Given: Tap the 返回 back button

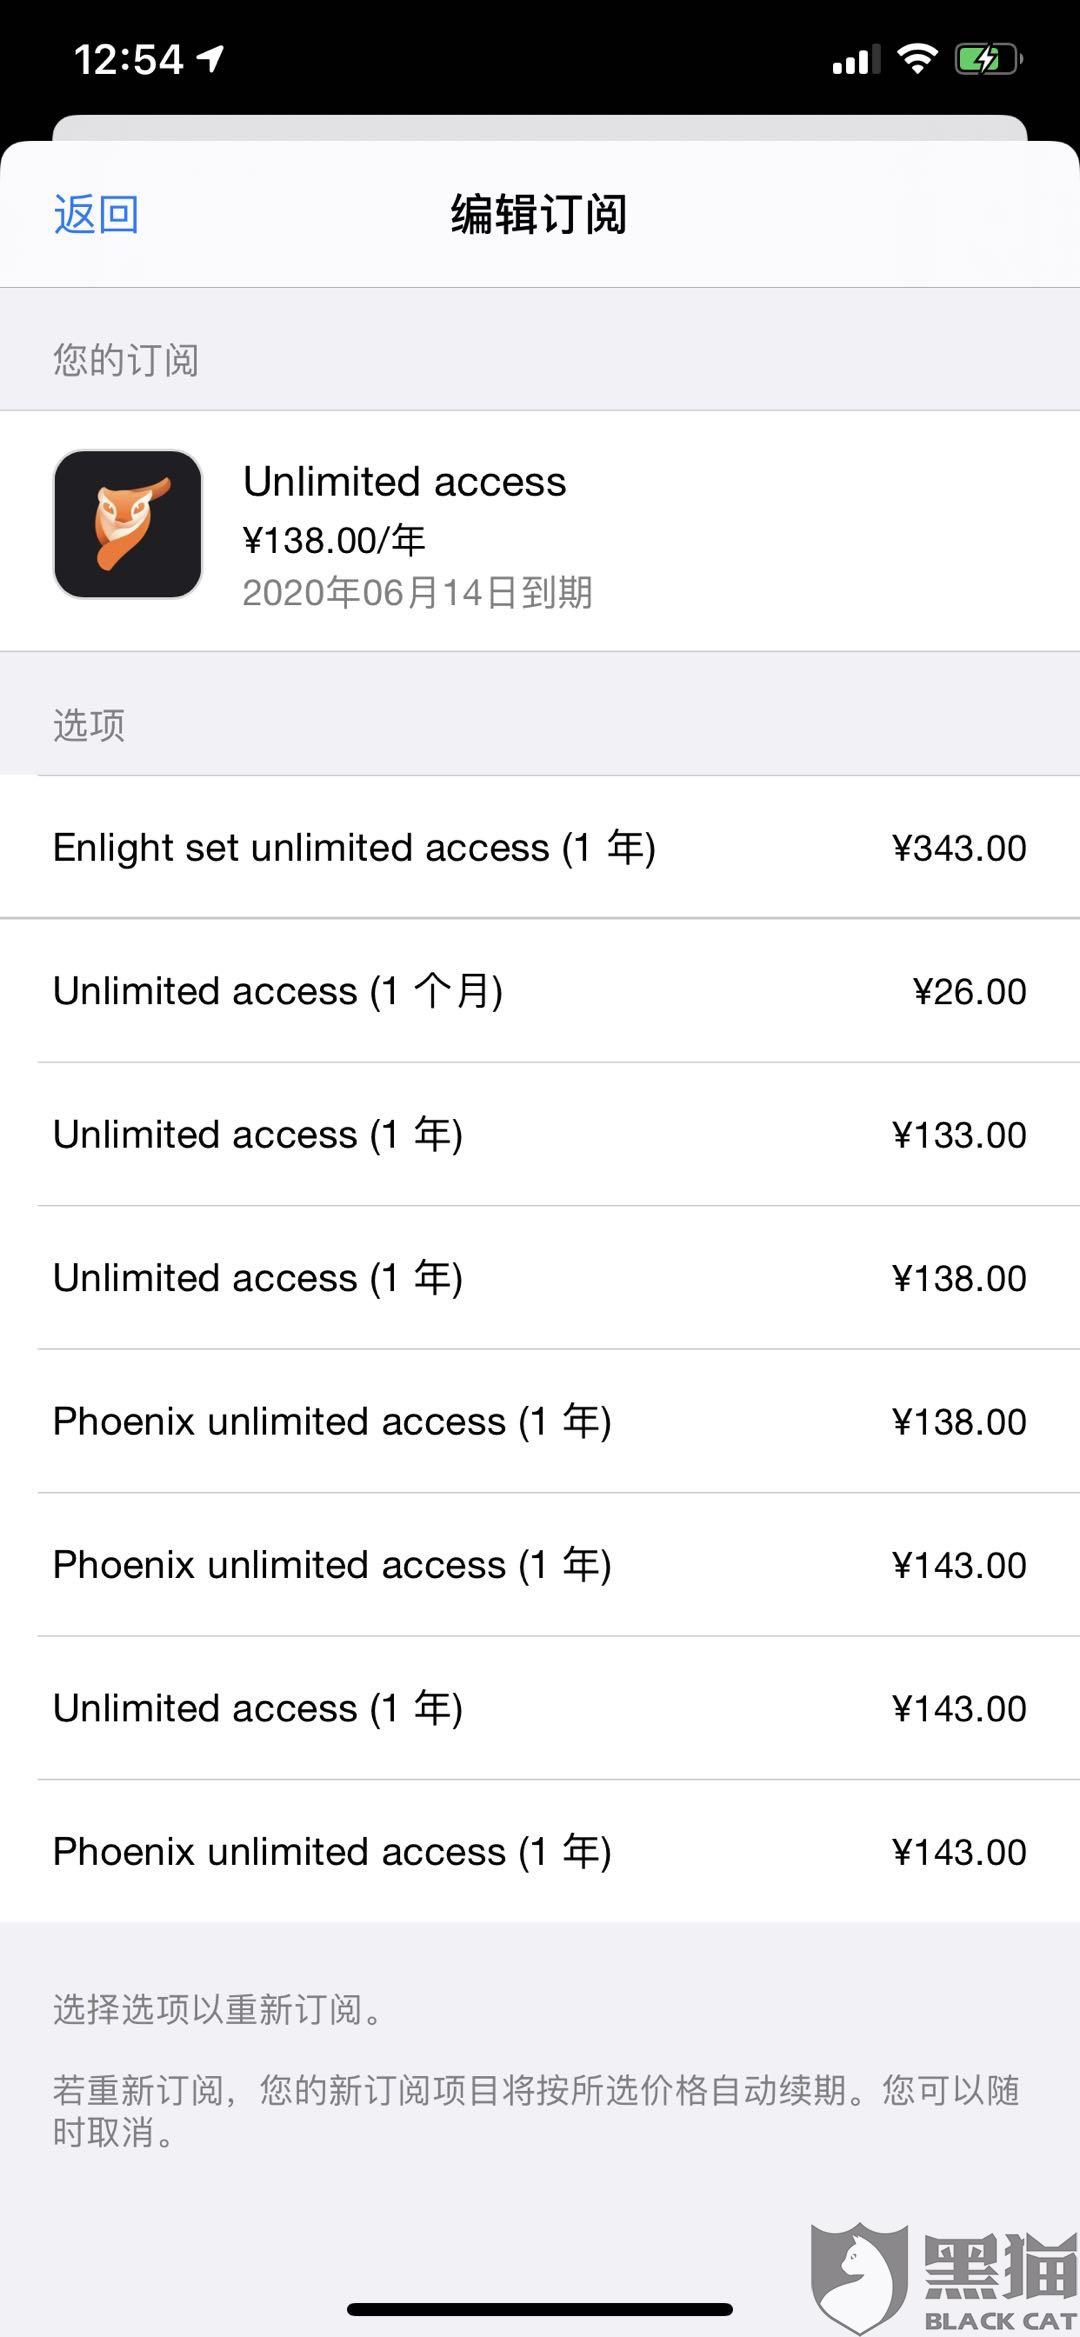Looking at the screenshot, I should (x=96, y=215).
